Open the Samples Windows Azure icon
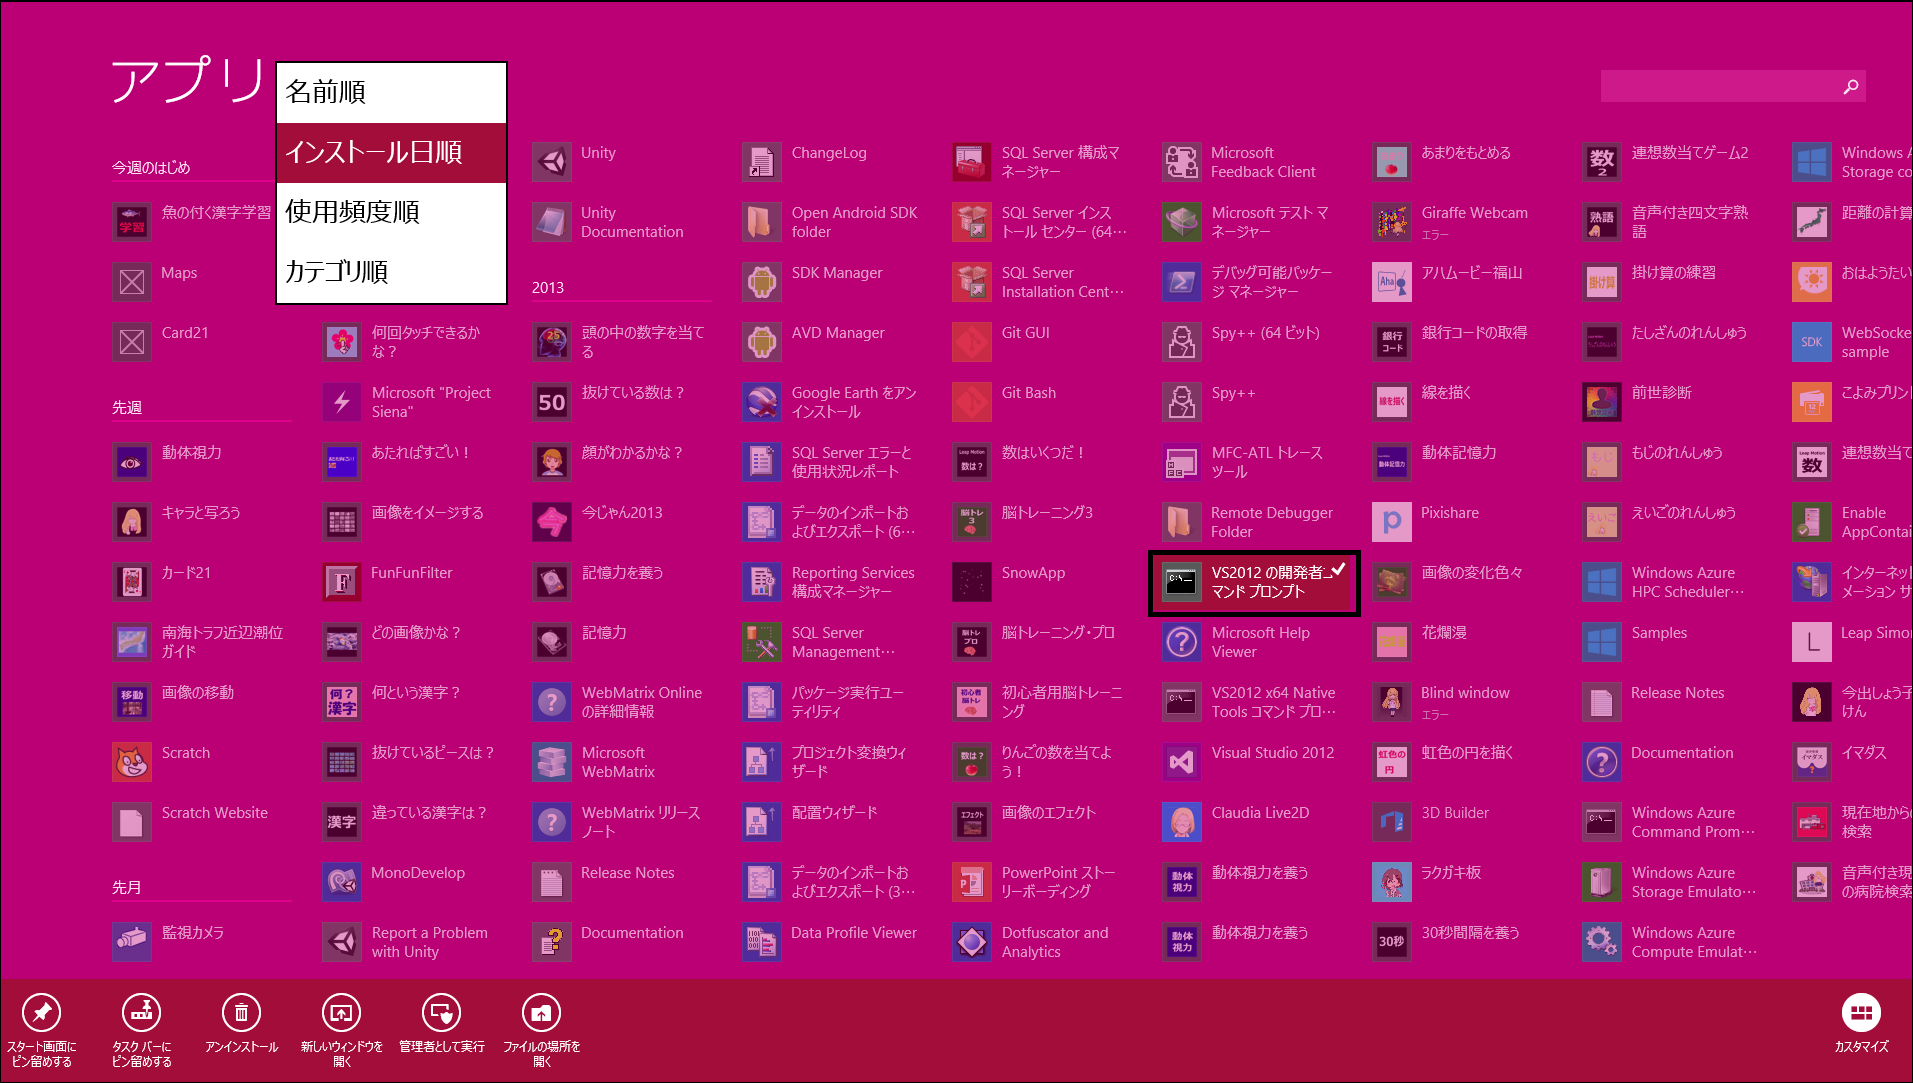Image resolution: width=1913 pixels, height=1083 pixels. point(1602,642)
